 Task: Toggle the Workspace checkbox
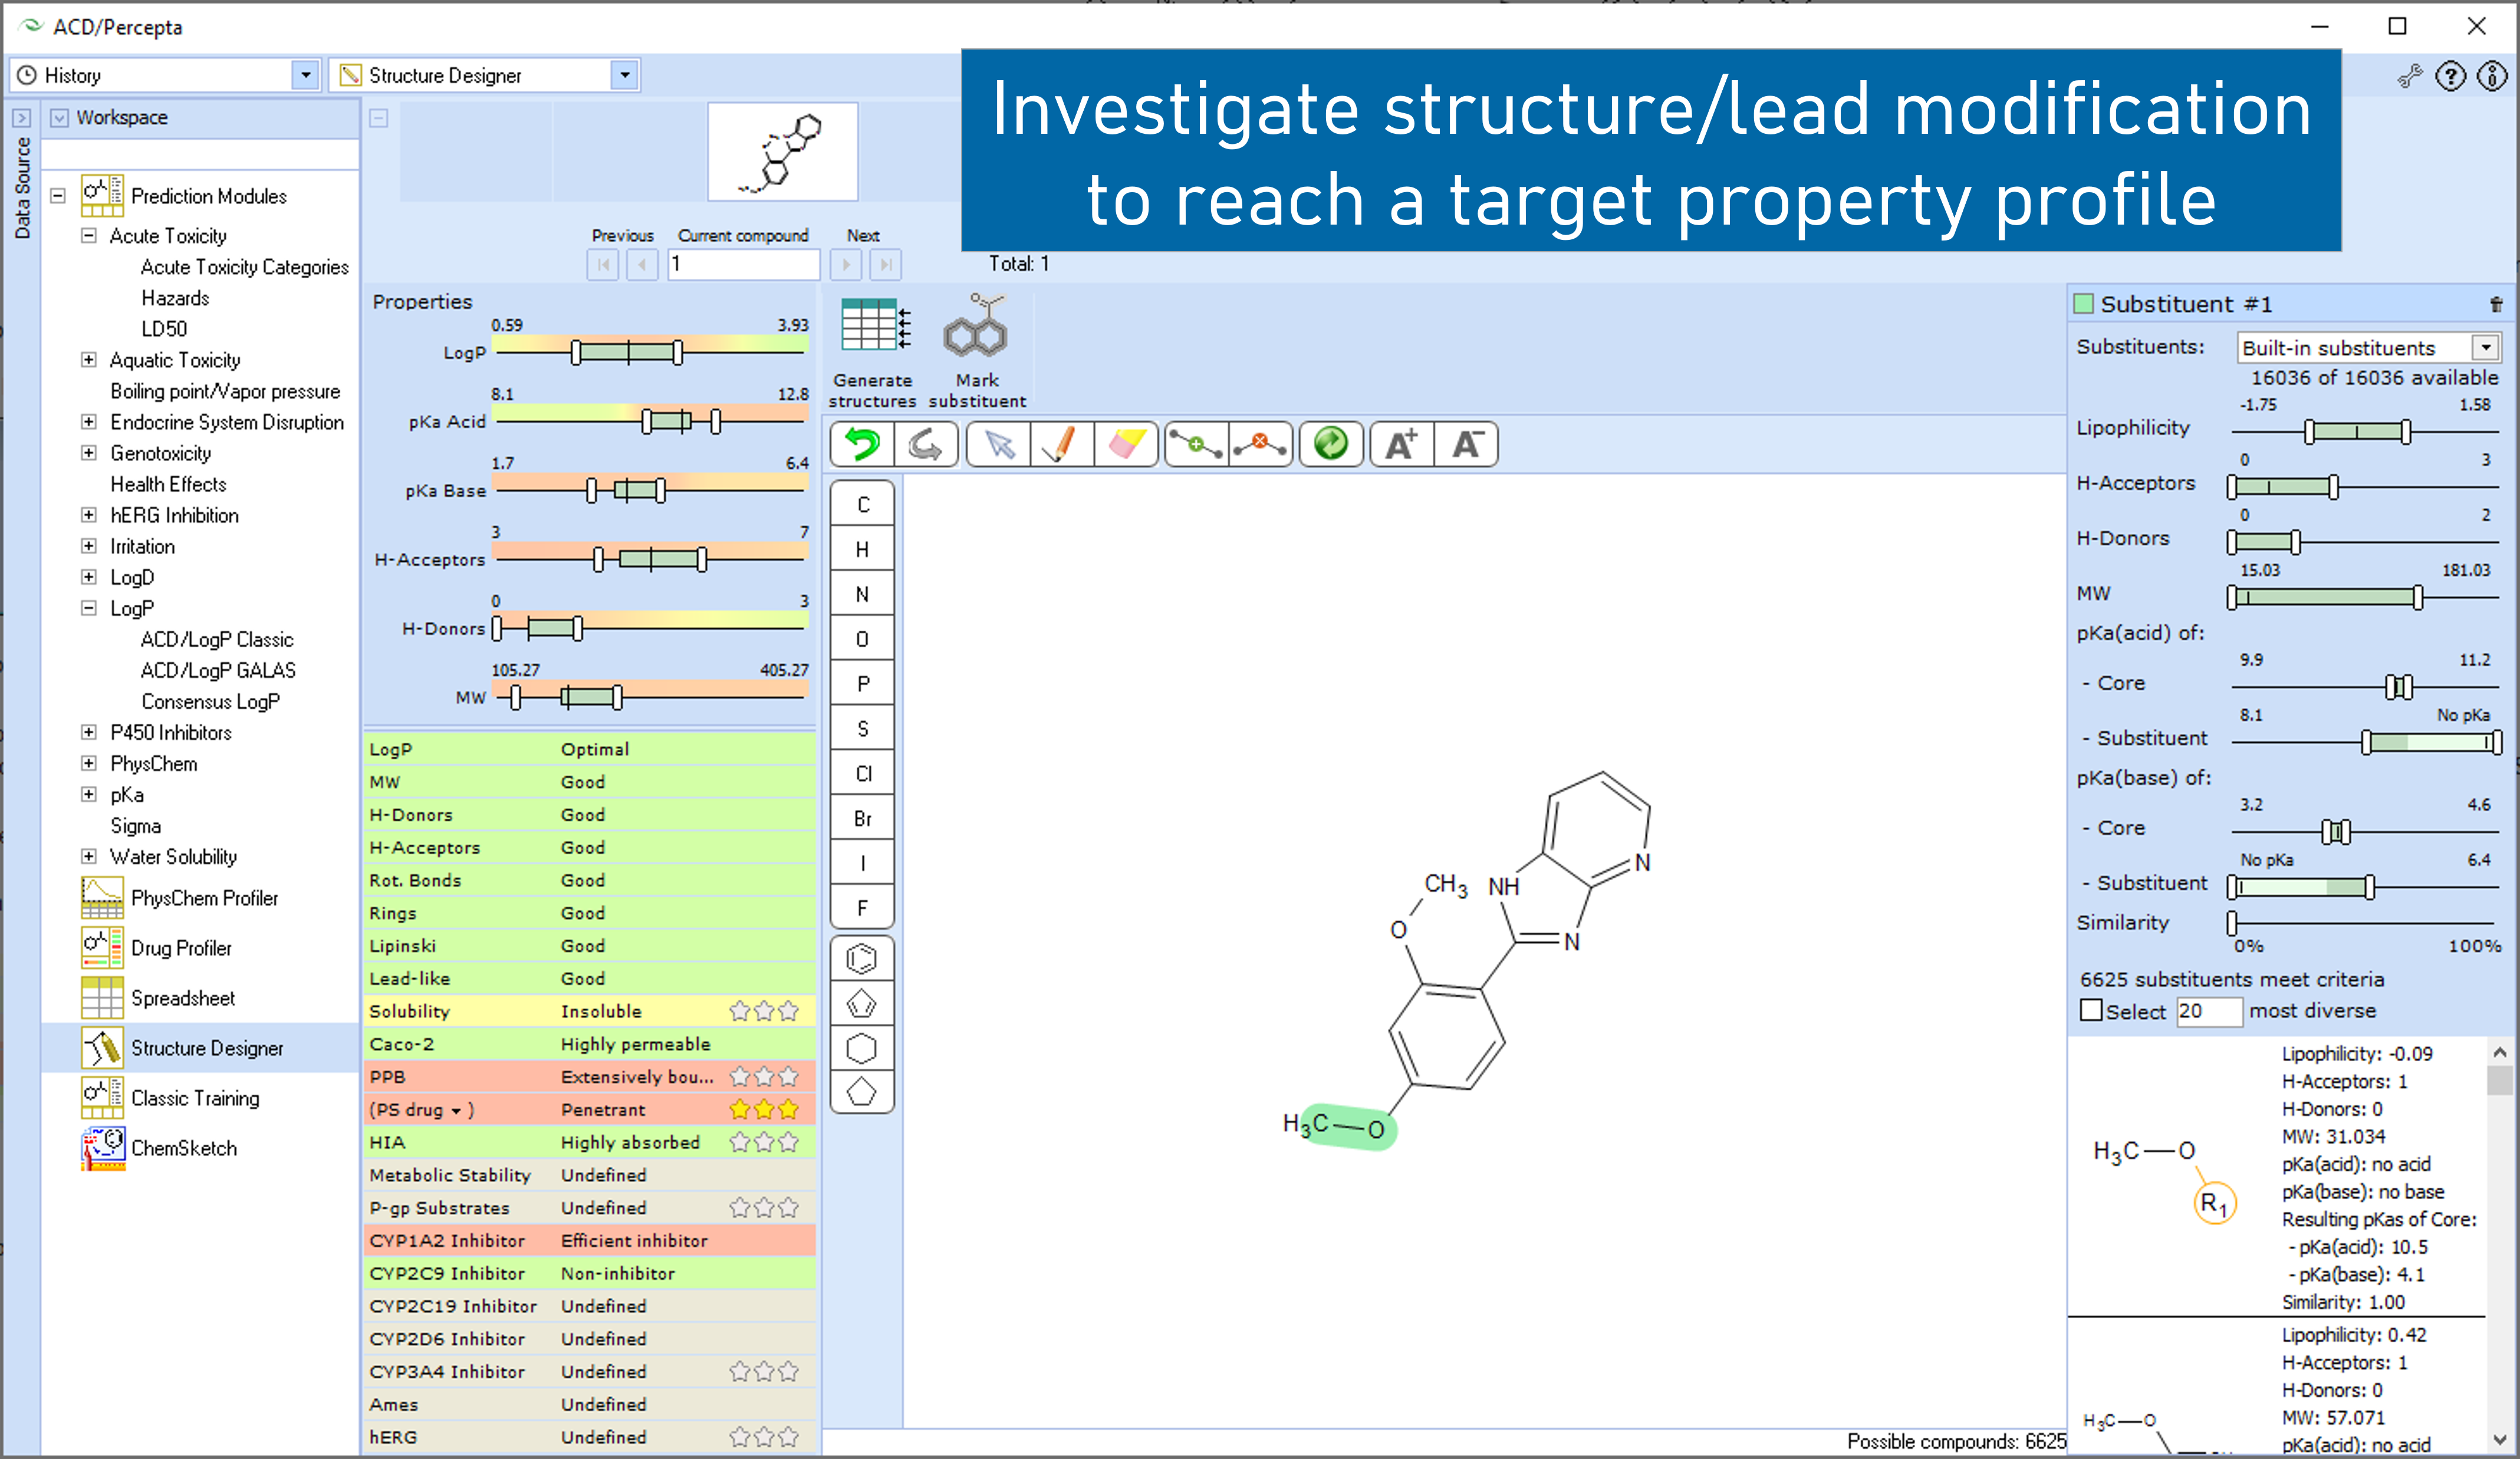click(x=60, y=118)
